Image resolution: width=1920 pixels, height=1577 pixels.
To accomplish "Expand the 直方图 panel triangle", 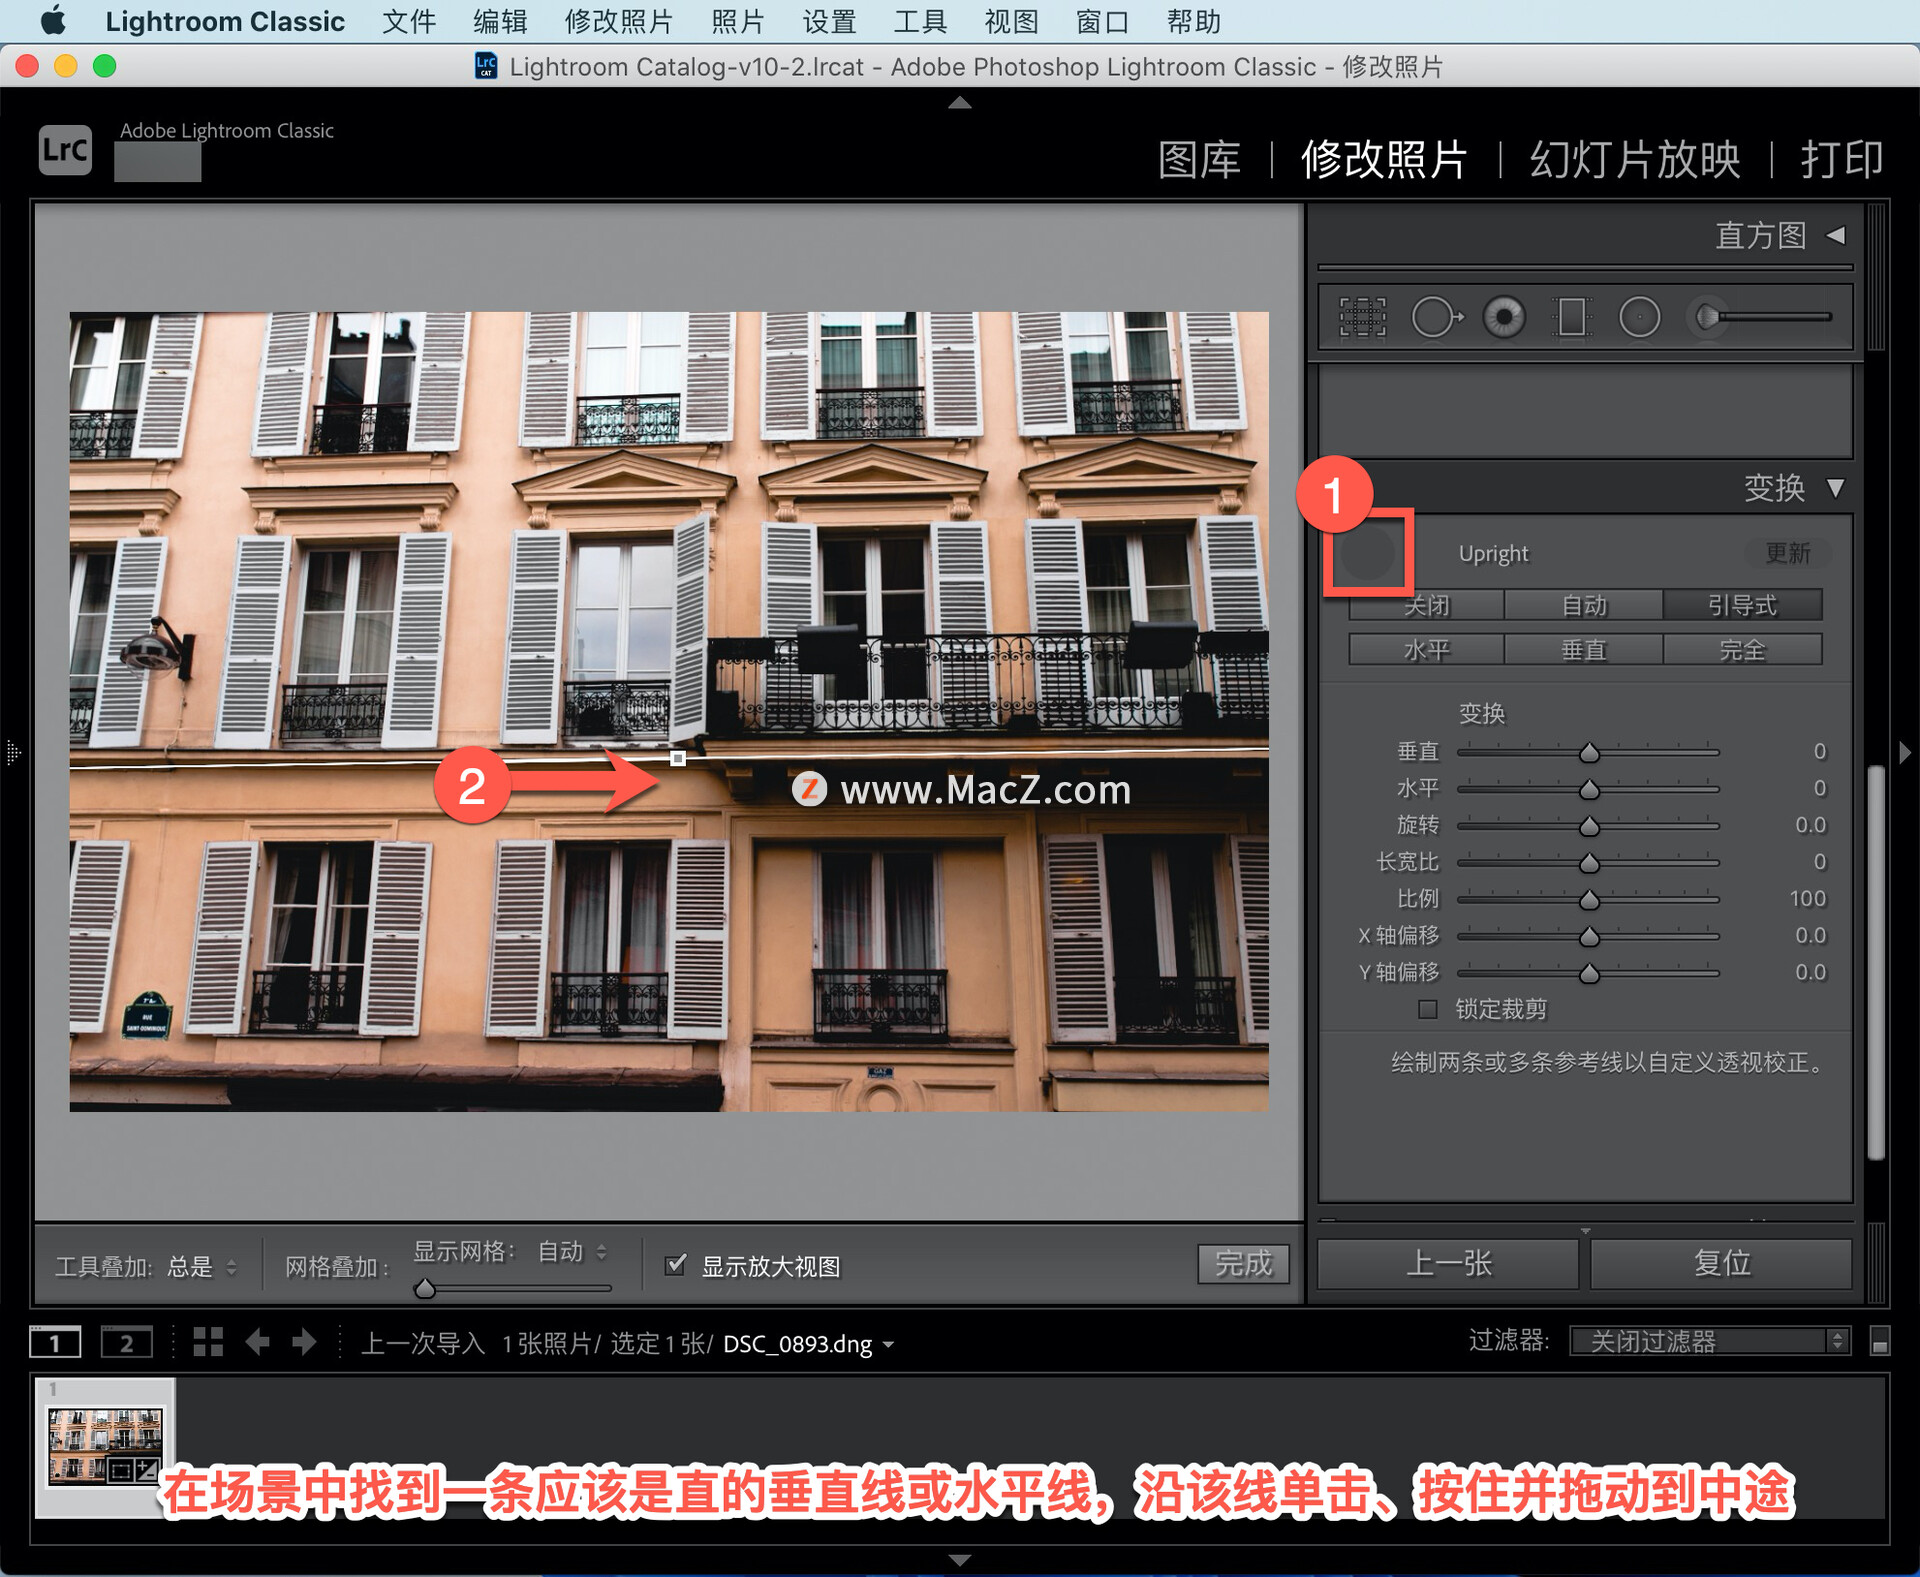I will click(1836, 236).
